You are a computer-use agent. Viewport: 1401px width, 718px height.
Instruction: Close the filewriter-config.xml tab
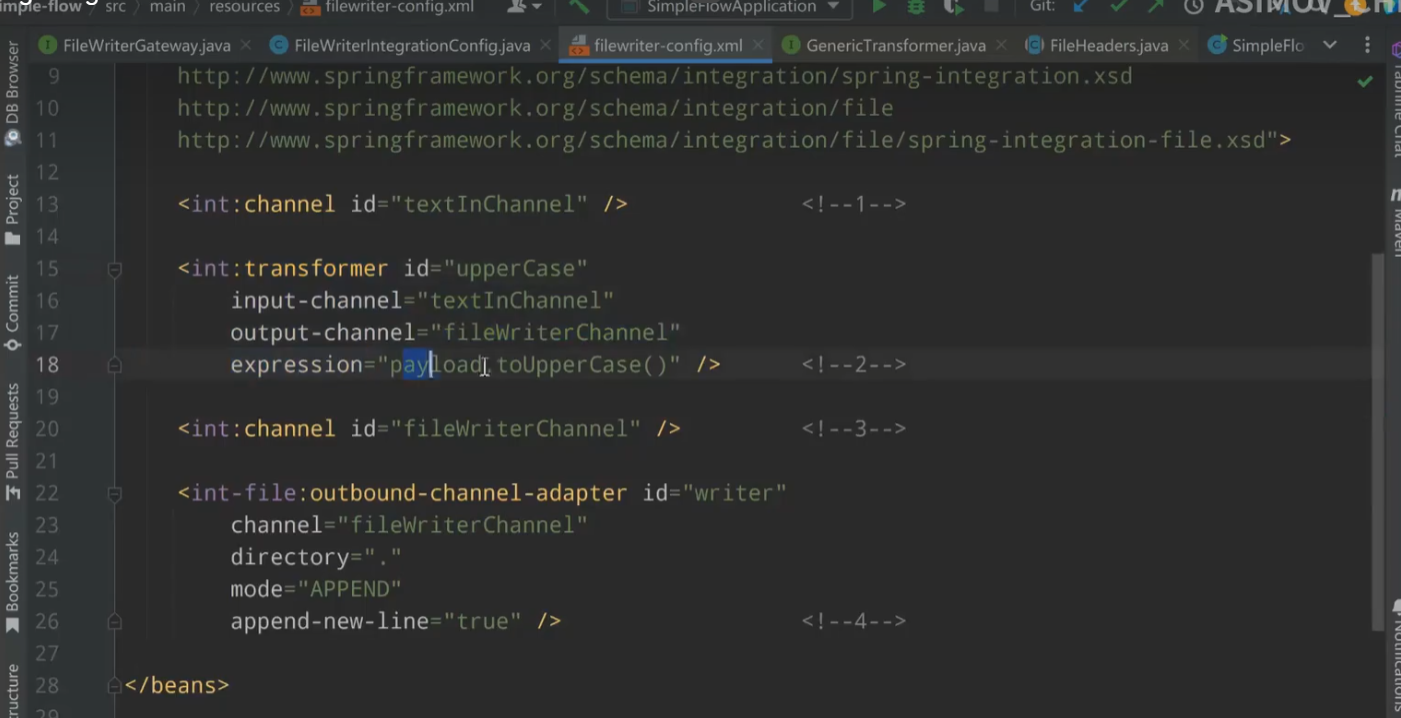(x=759, y=46)
